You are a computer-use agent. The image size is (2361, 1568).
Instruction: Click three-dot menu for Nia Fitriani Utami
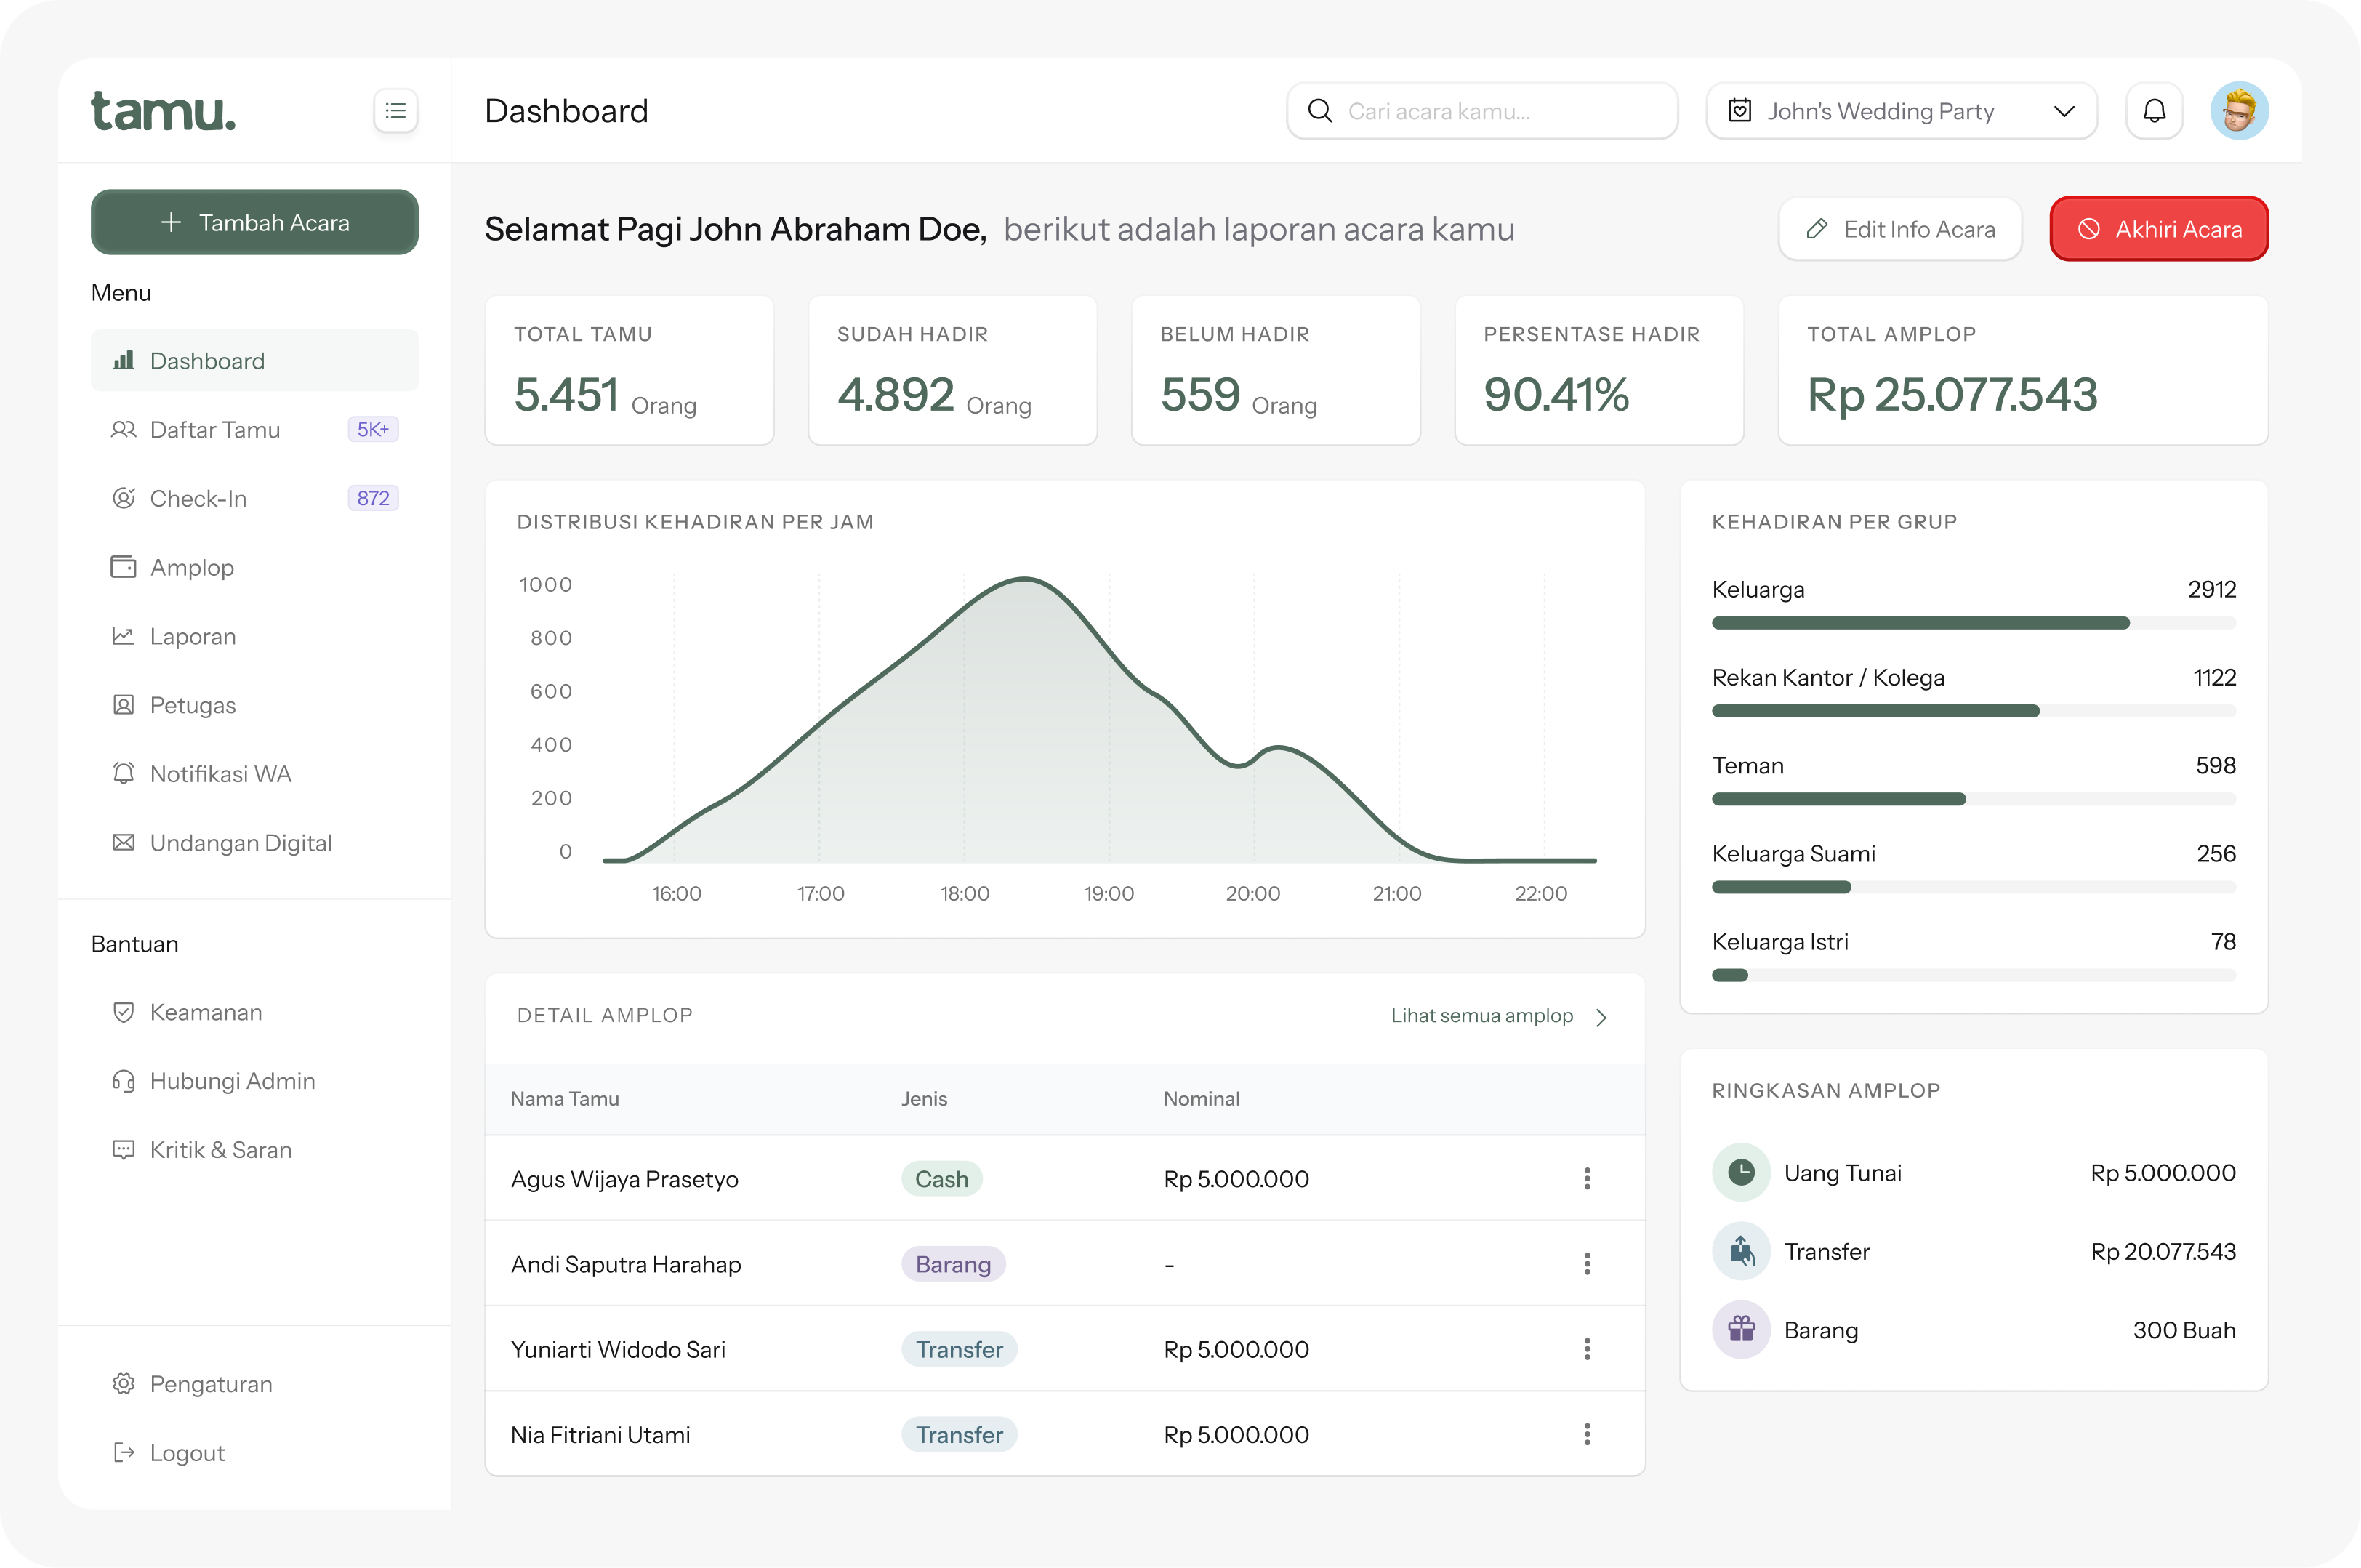tap(1587, 1434)
